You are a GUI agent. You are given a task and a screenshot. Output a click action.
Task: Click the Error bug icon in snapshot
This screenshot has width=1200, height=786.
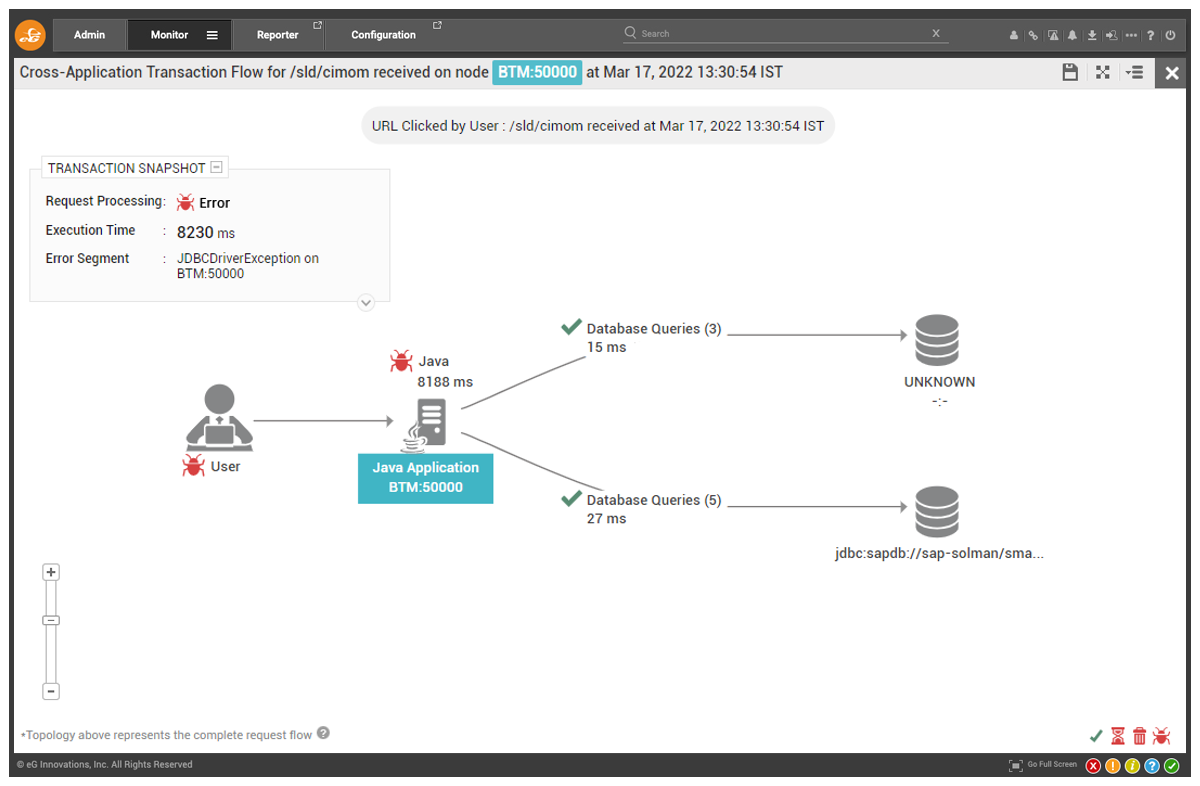185,202
